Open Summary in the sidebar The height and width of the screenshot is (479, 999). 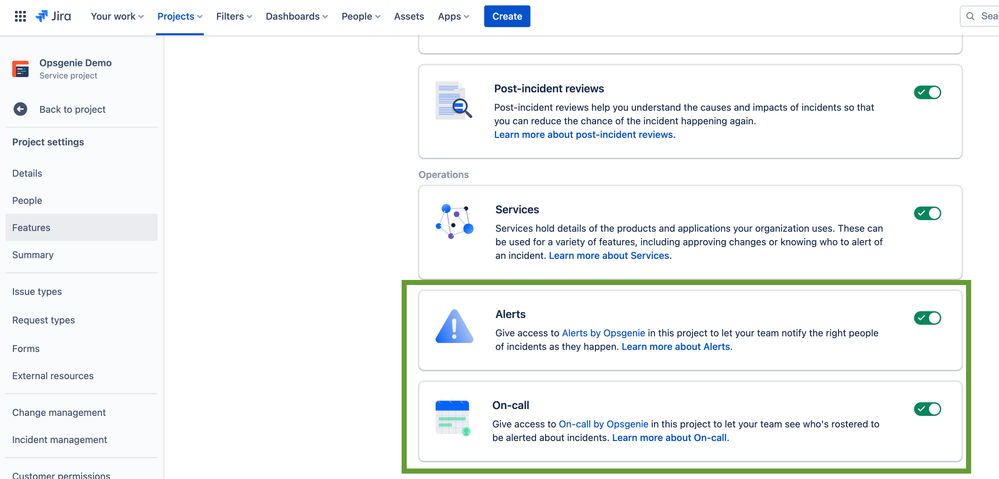click(82, 255)
